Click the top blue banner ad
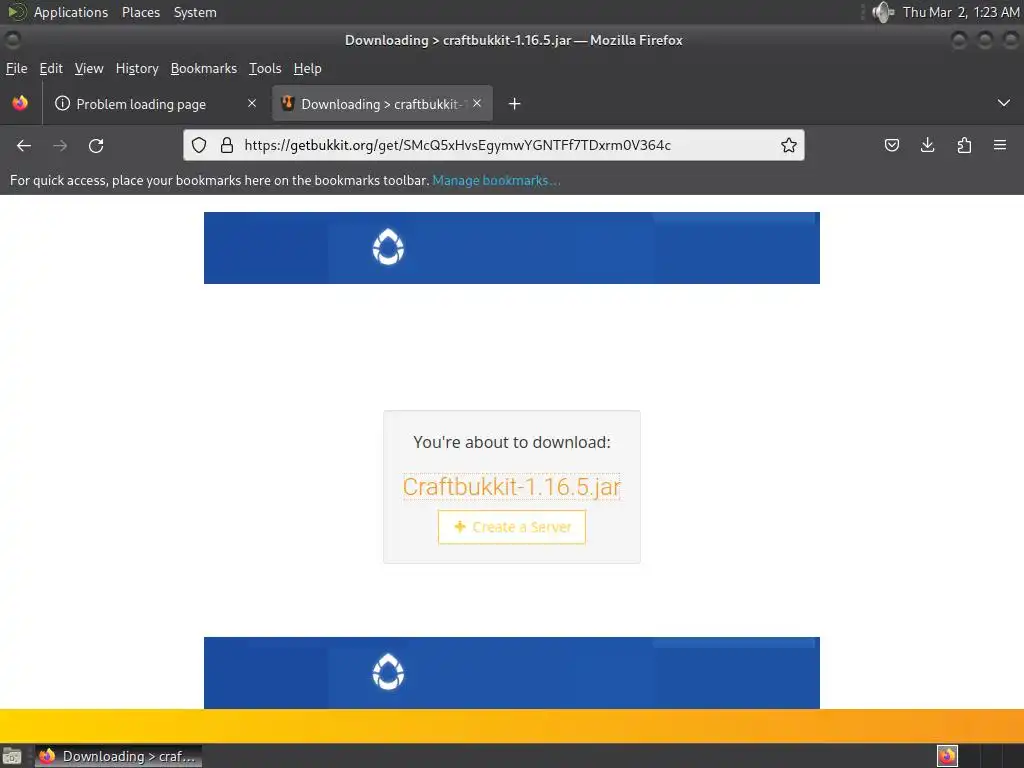This screenshot has height=768, width=1024. 511,248
